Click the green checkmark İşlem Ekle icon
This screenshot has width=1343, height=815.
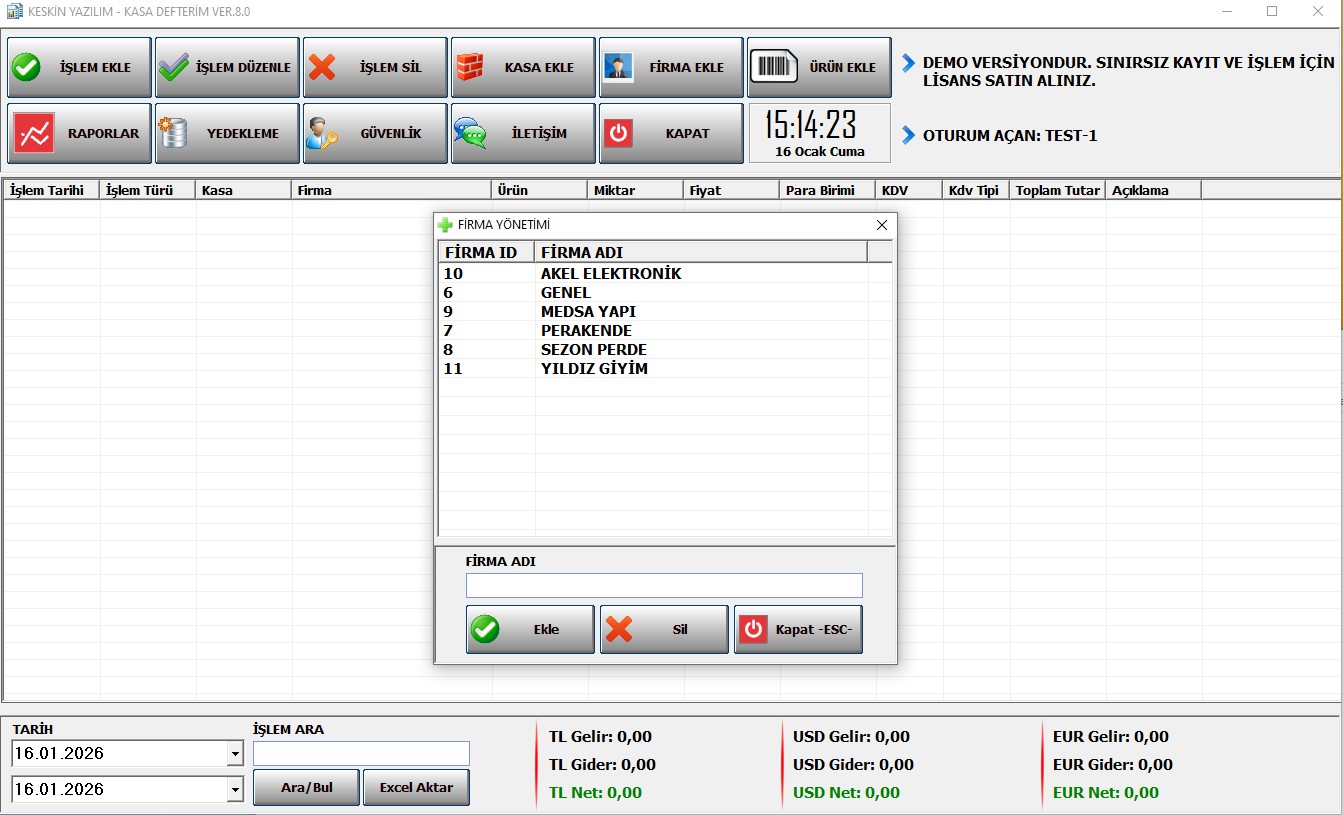26,68
